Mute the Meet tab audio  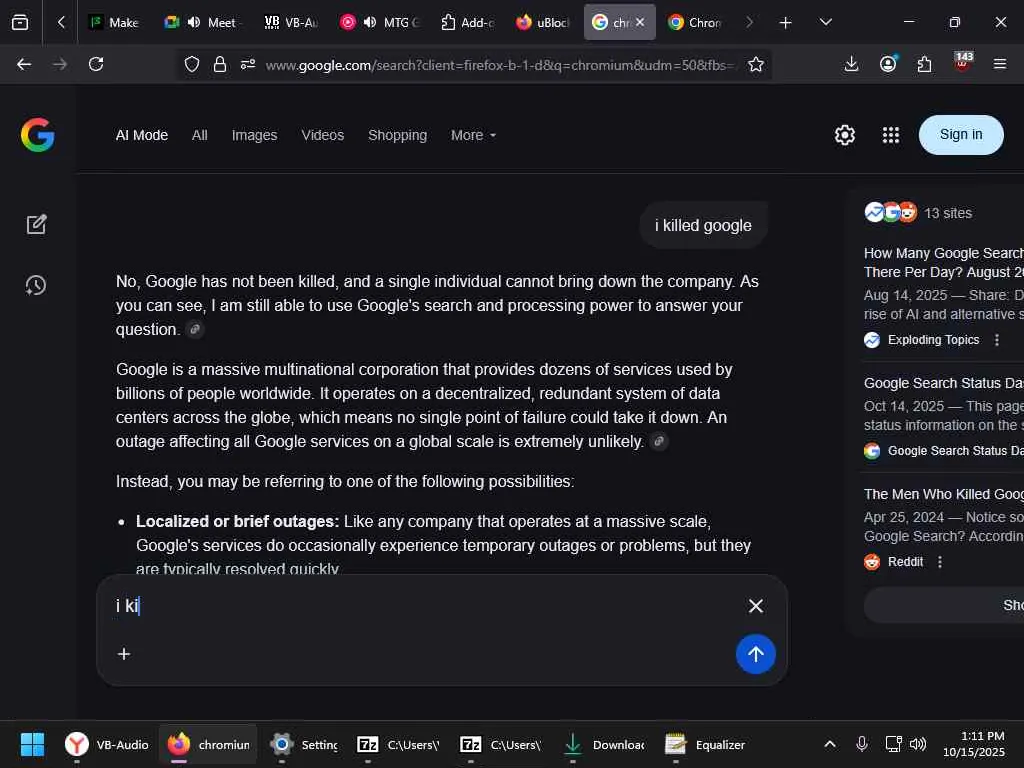pos(194,22)
